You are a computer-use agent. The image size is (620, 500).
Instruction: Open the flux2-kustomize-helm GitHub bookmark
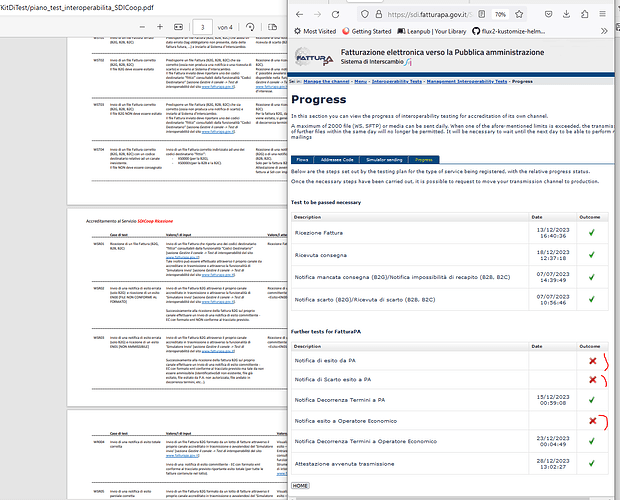[509, 31]
